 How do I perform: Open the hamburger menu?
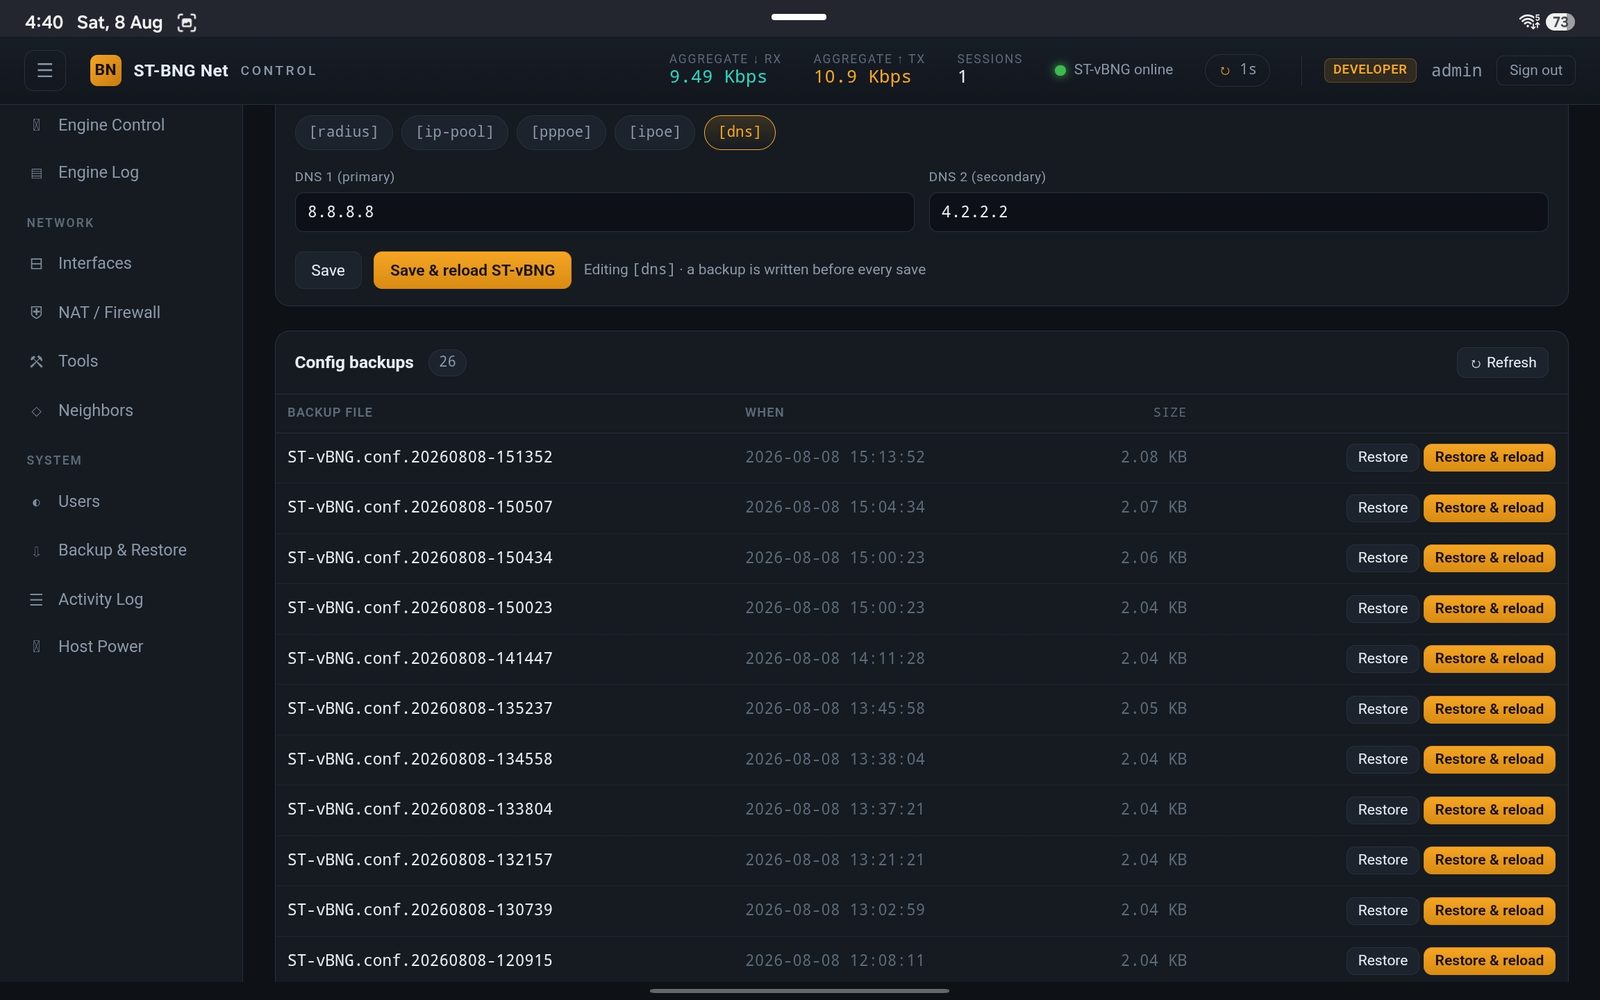pos(45,70)
